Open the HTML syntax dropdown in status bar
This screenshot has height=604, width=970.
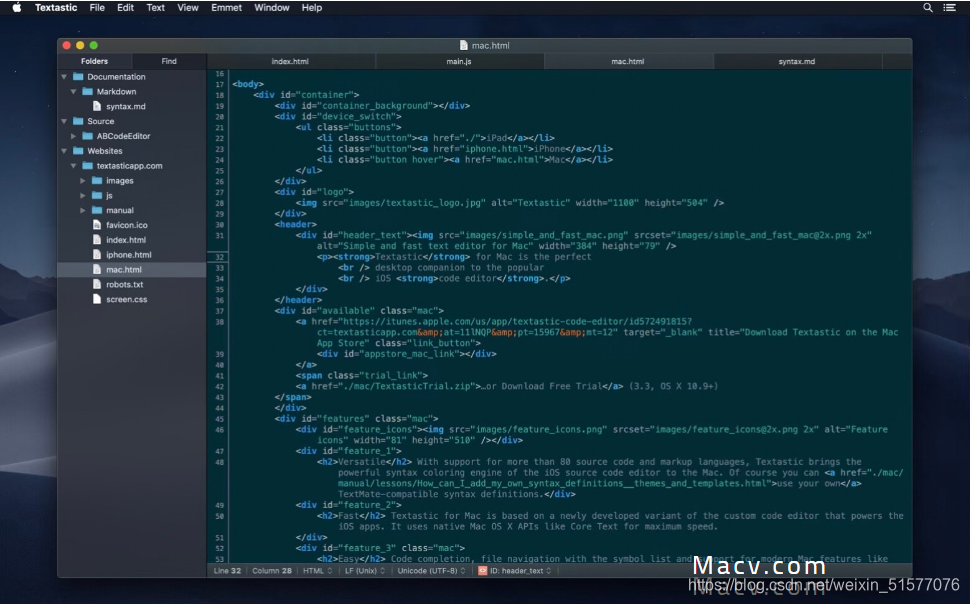click(x=317, y=571)
